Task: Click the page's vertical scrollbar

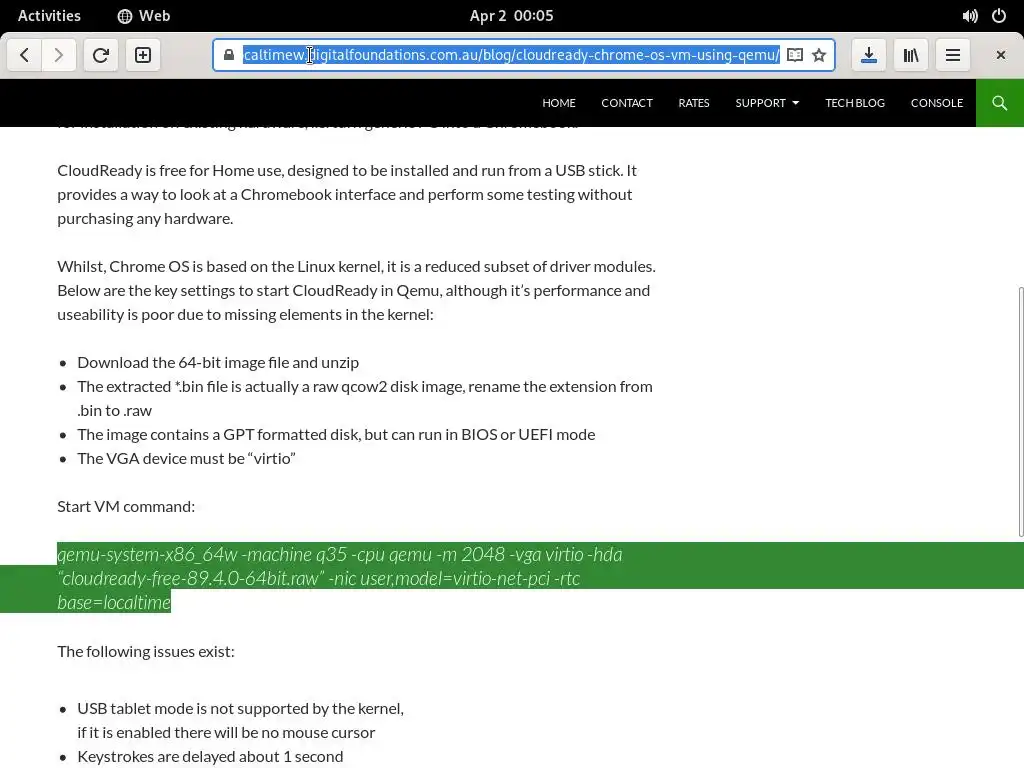Action: pos(1020,411)
